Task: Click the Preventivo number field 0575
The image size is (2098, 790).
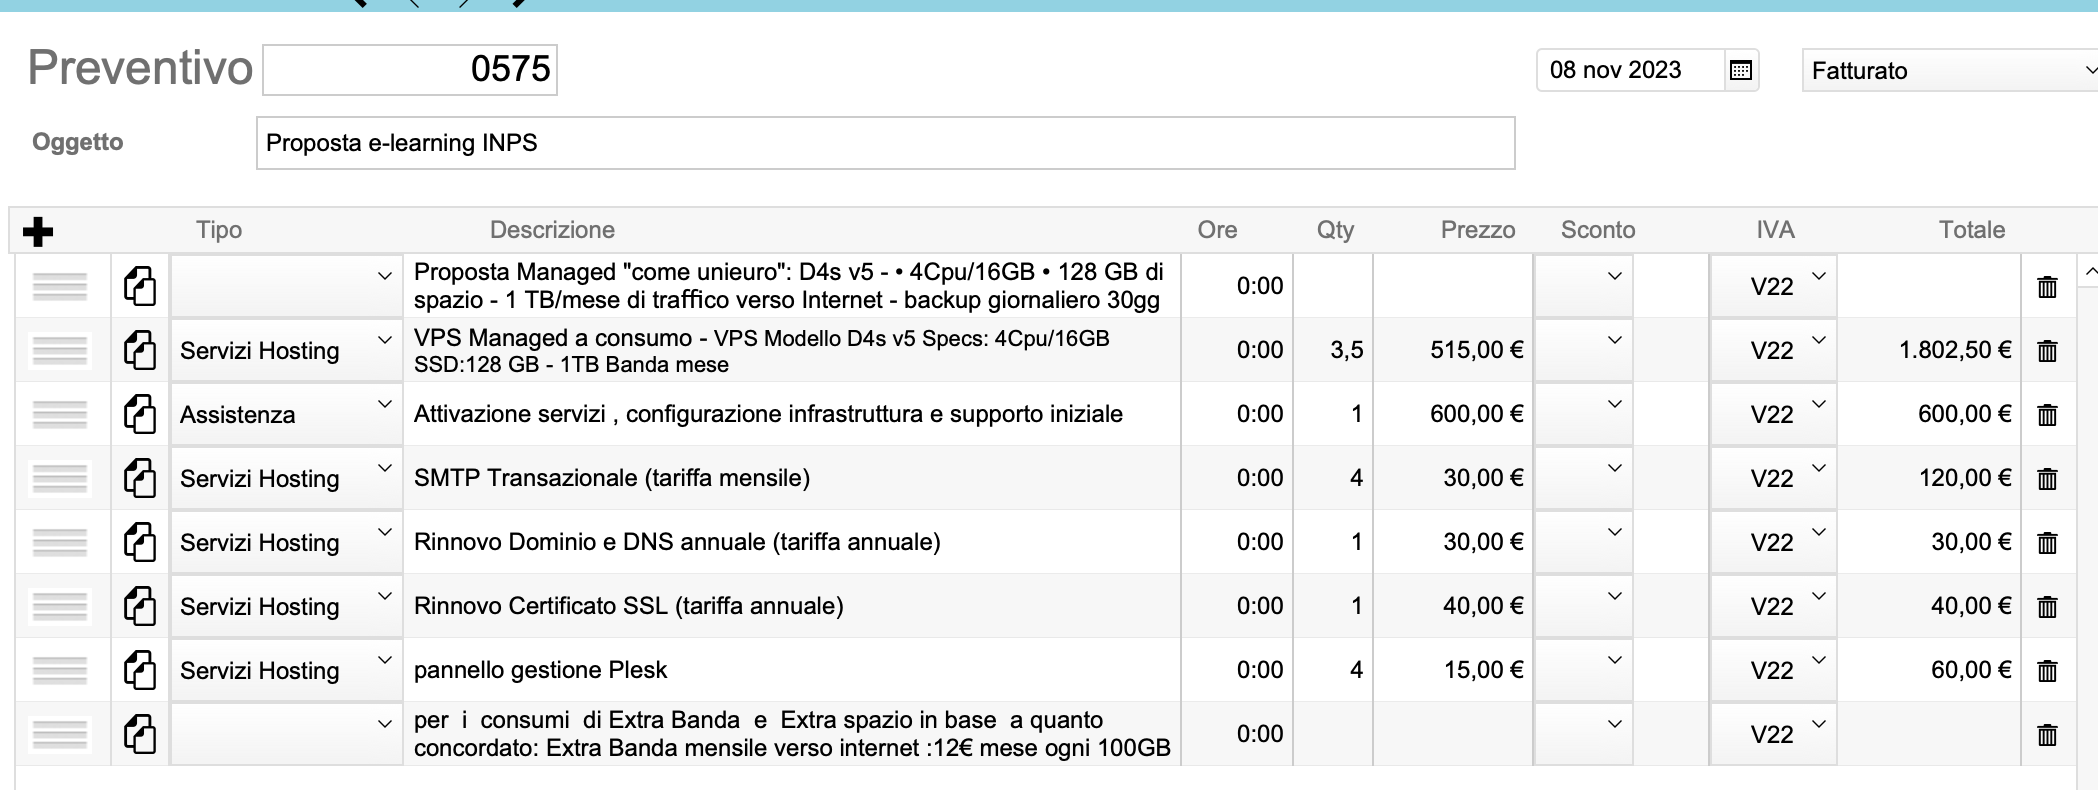Action: (x=410, y=70)
